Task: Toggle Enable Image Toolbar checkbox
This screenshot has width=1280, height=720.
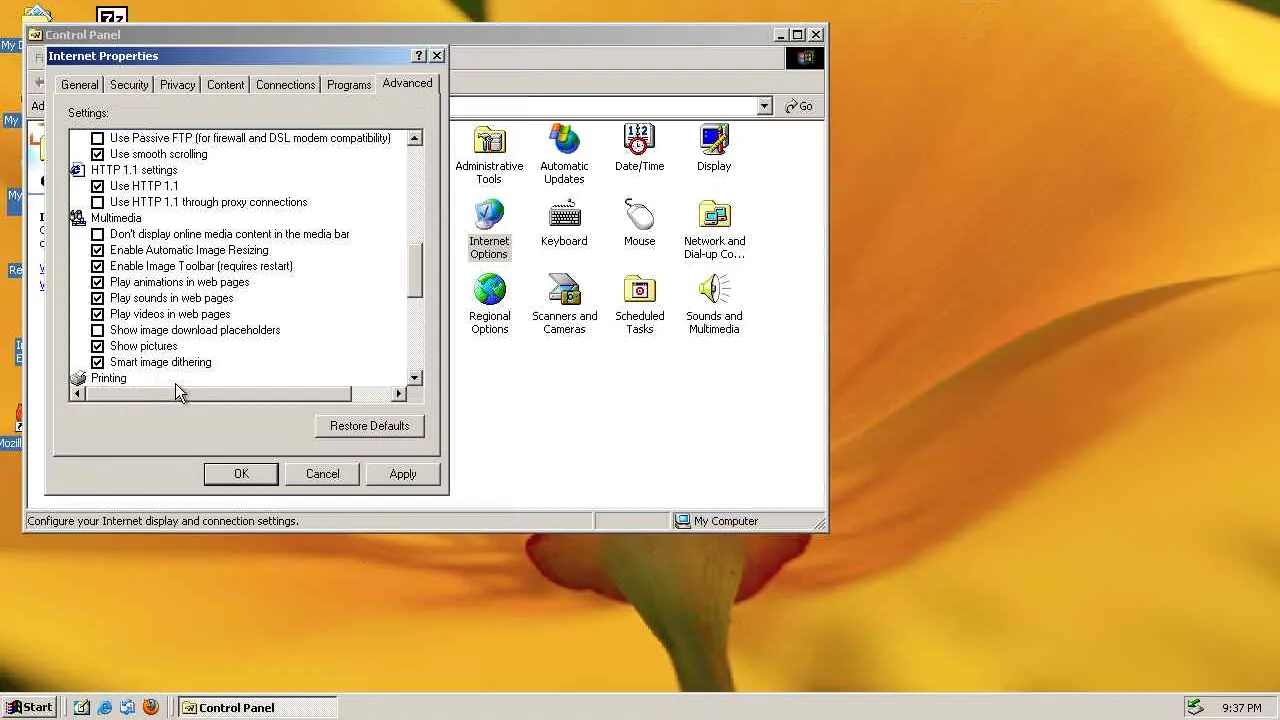Action: 97,266
